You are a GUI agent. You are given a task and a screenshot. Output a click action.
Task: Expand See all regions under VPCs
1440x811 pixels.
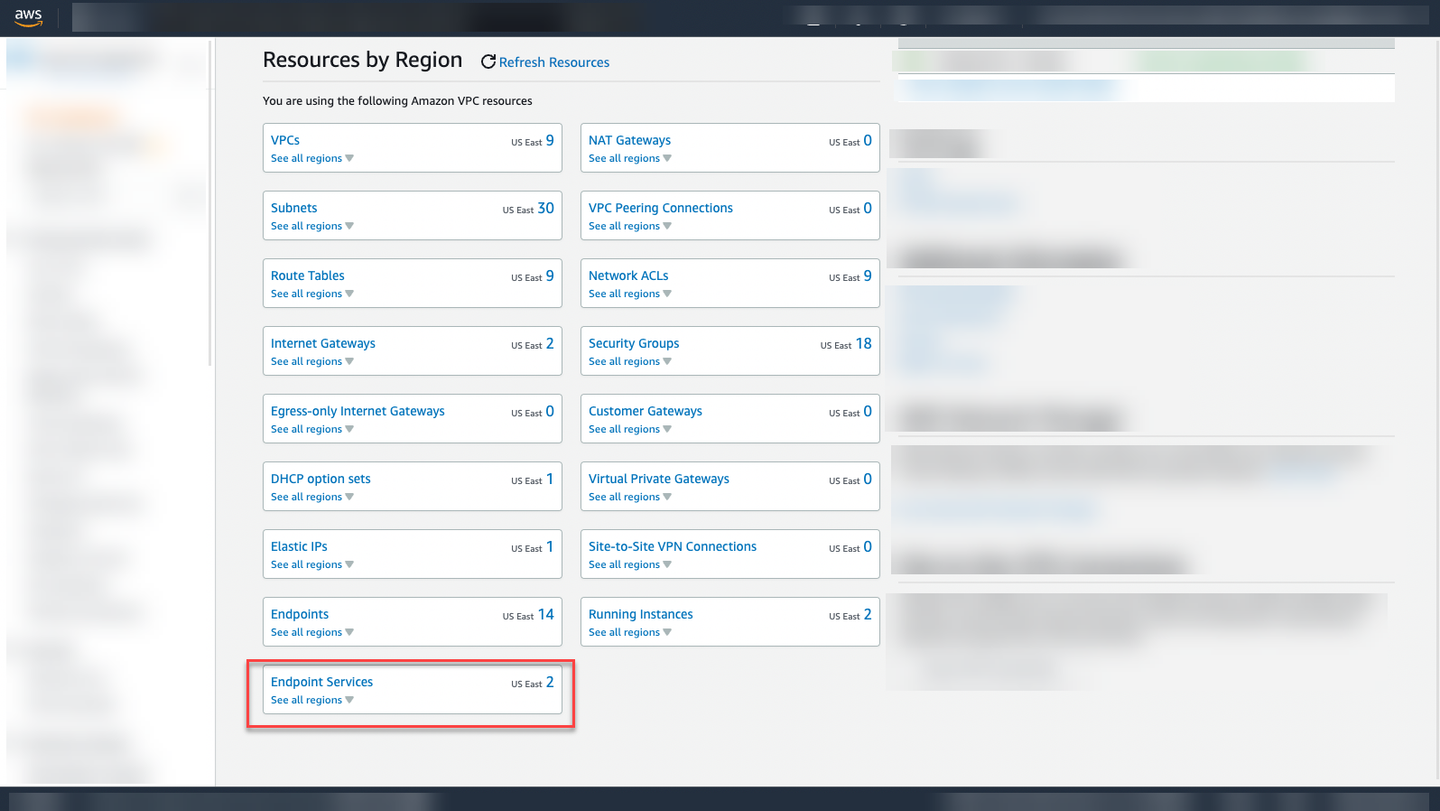(x=312, y=158)
